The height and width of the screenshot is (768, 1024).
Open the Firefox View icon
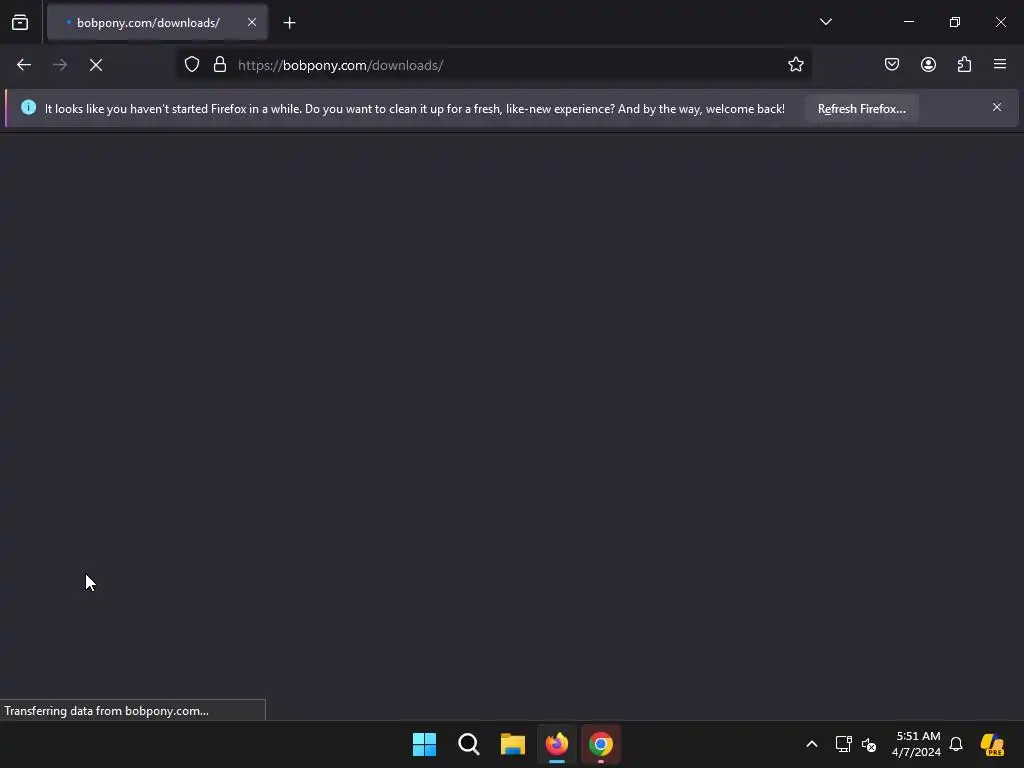click(x=20, y=23)
